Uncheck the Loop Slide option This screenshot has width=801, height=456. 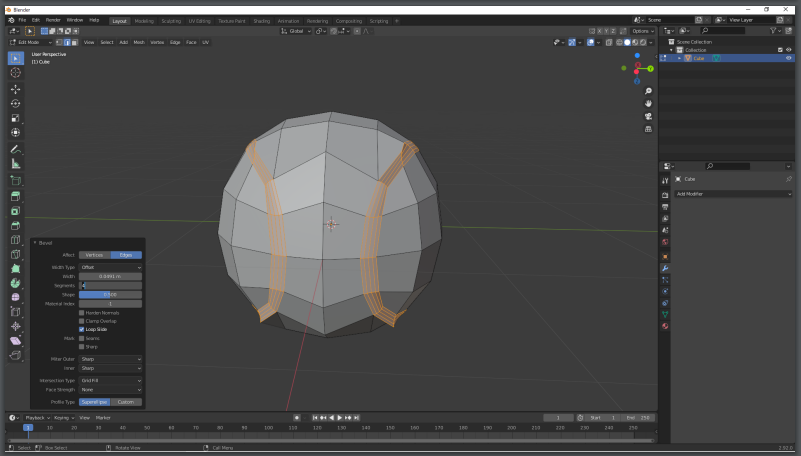pos(82,329)
